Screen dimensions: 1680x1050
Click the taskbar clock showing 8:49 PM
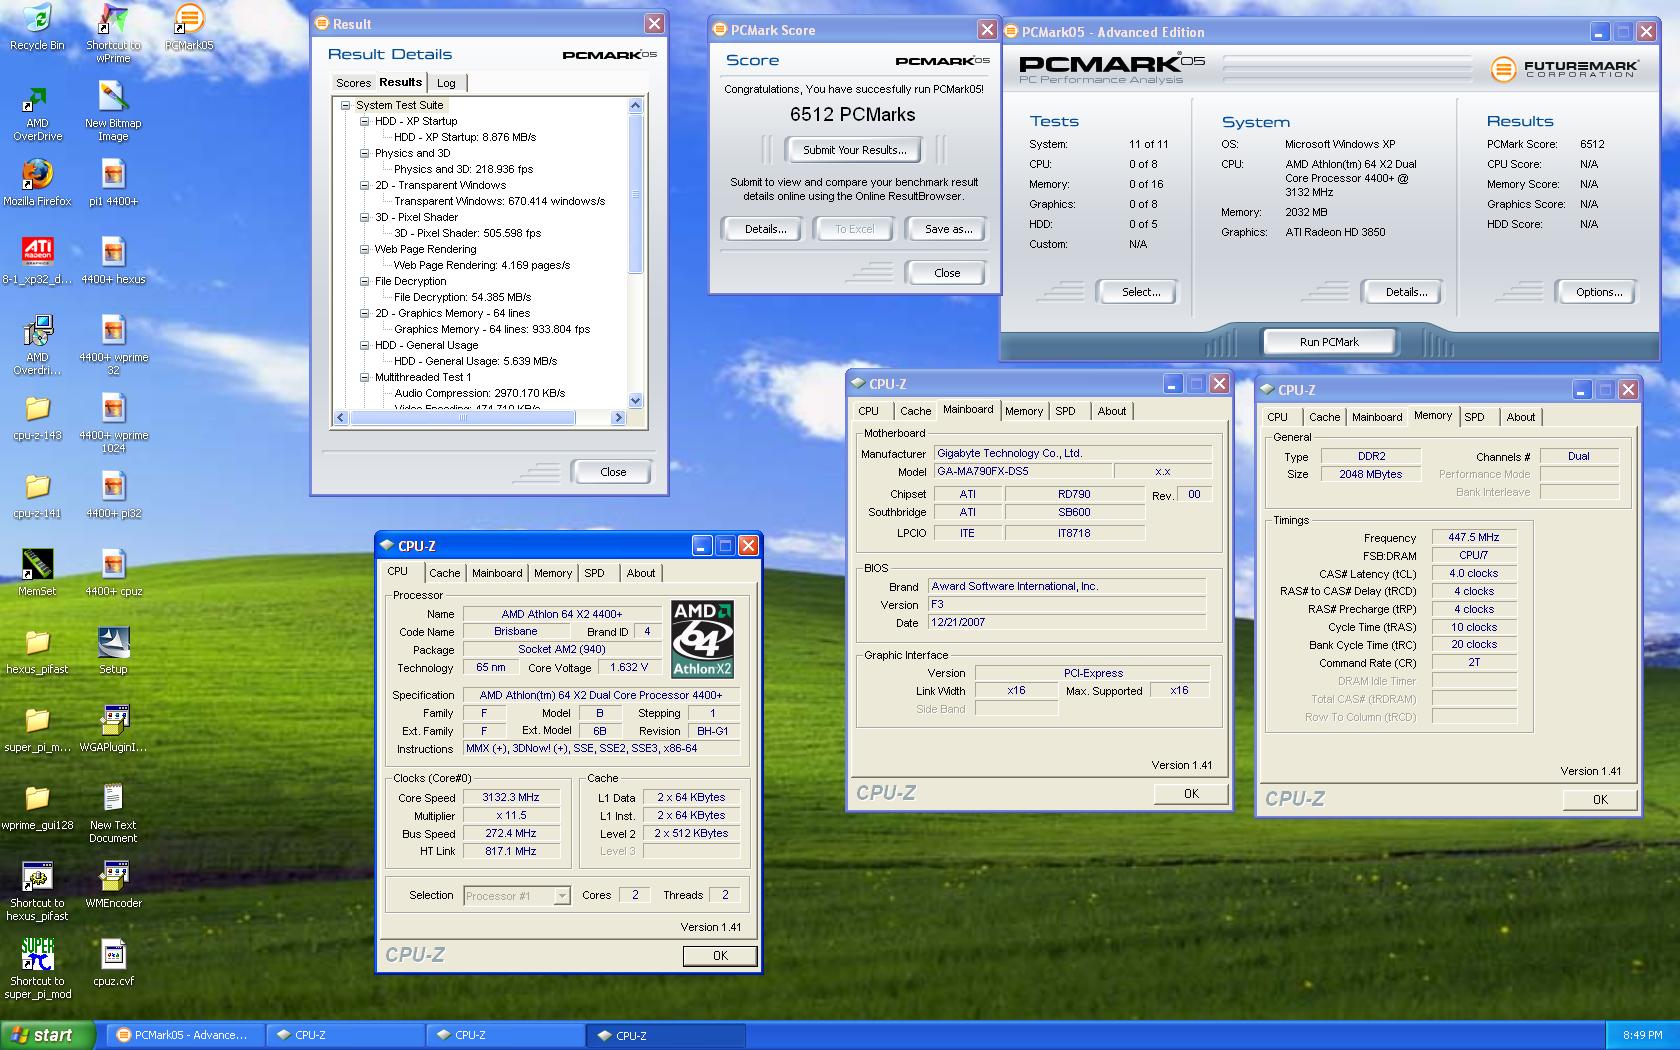pos(1642,1035)
